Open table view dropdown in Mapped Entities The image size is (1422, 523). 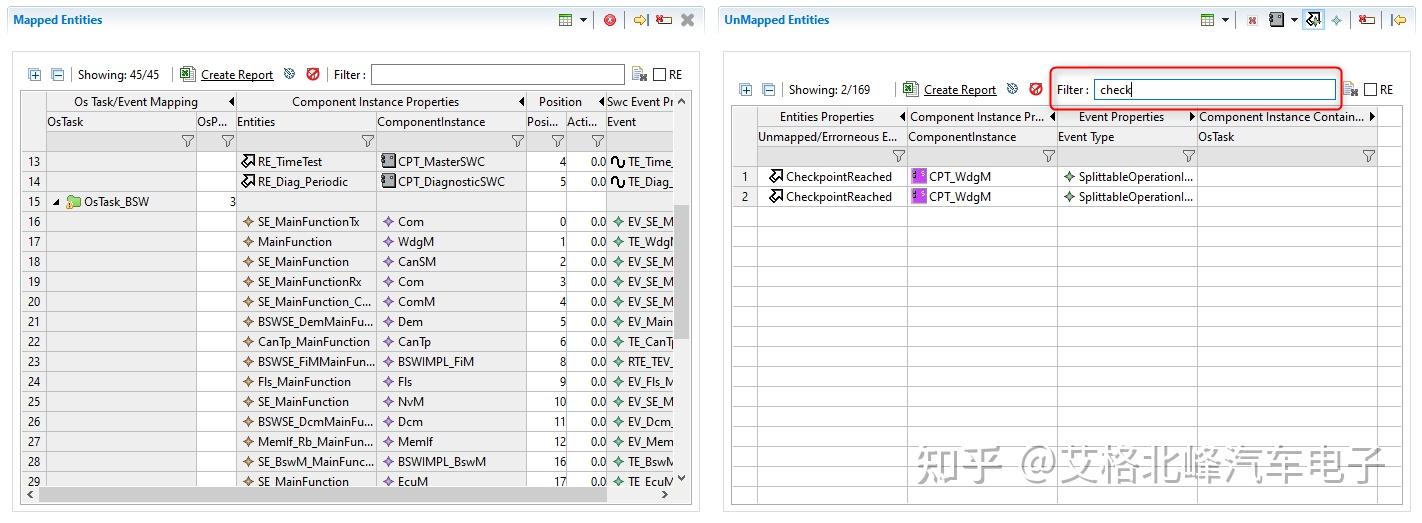coord(584,20)
